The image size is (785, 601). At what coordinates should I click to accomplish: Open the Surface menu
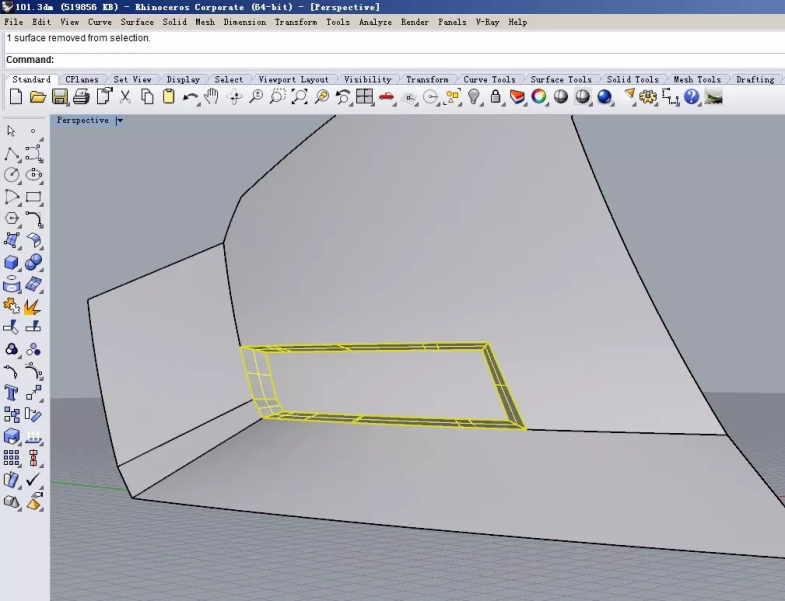click(x=137, y=22)
